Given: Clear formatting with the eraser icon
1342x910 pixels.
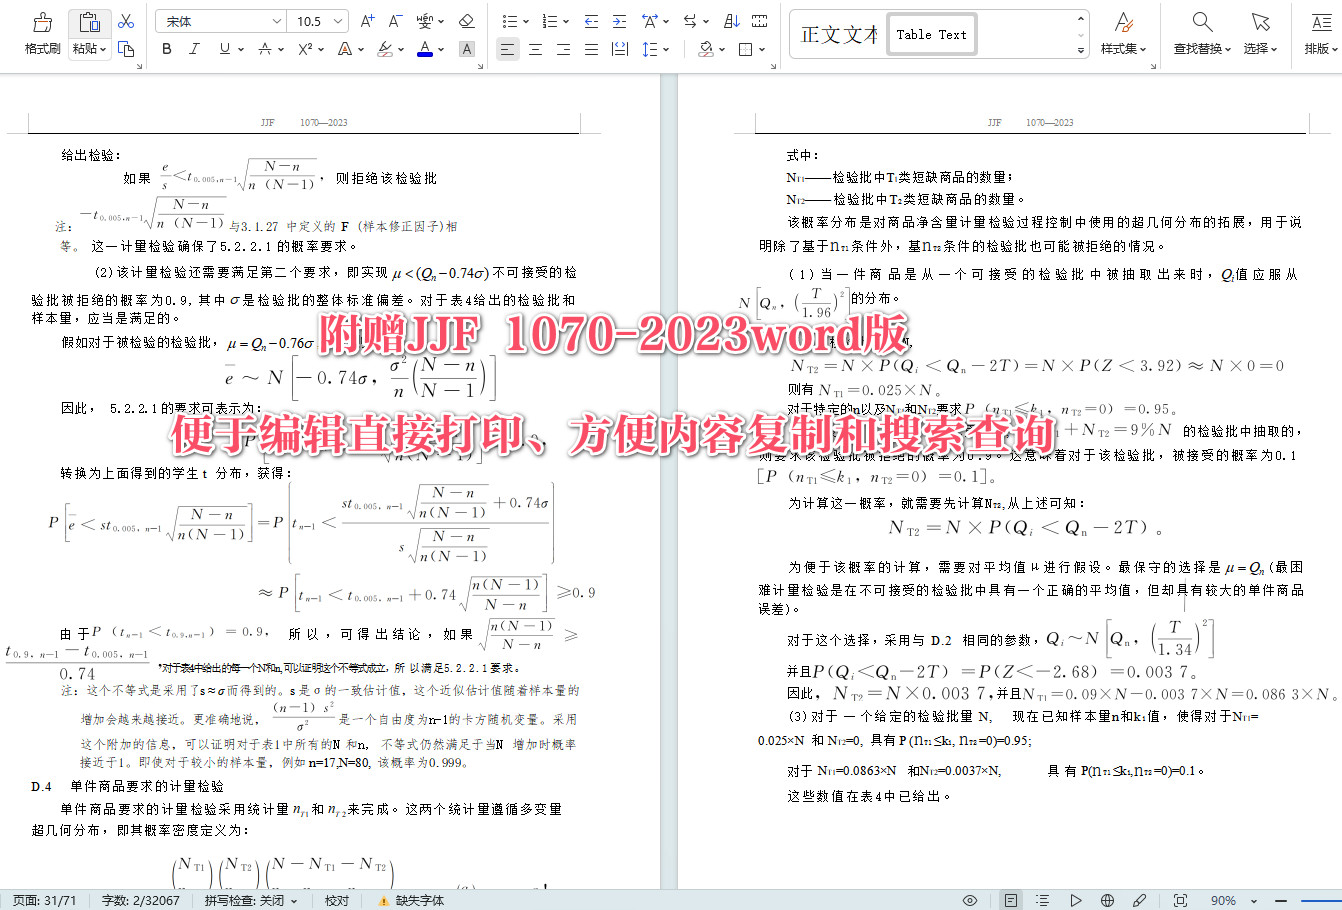Looking at the screenshot, I should coord(466,20).
